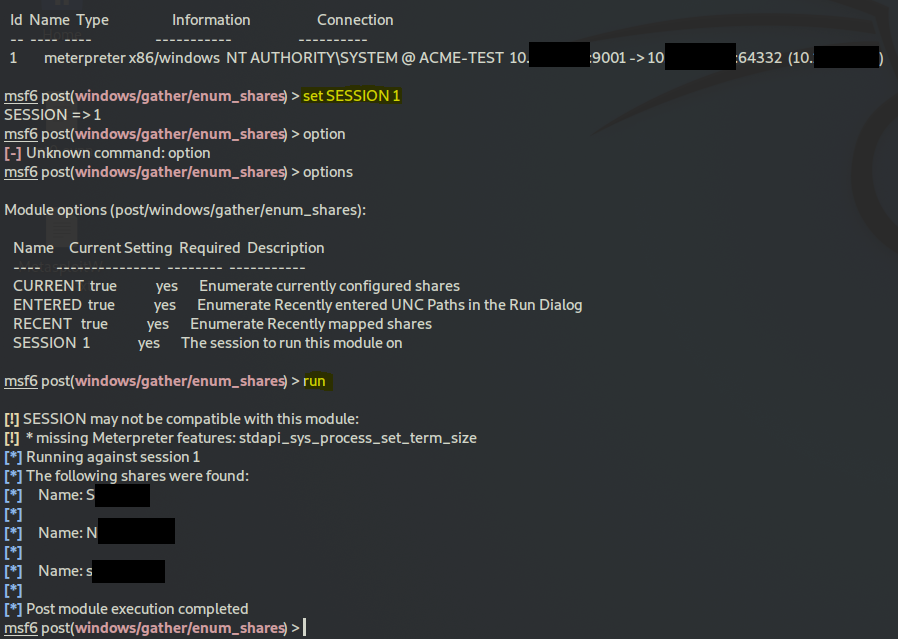
Task: Click the 'Information' column header in sessions table
Action: coord(211,20)
